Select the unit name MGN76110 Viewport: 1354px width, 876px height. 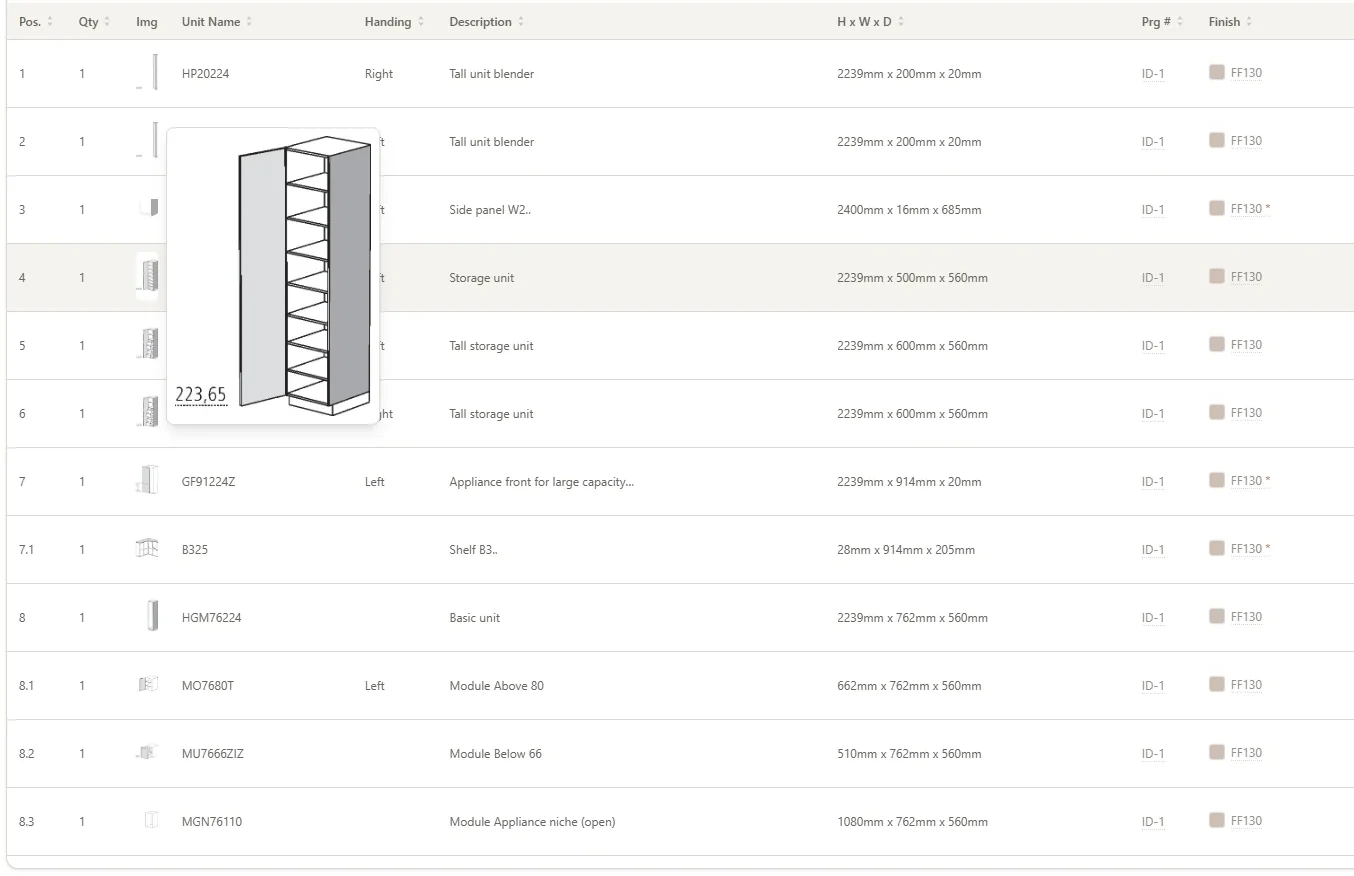pyautogui.click(x=212, y=822)
